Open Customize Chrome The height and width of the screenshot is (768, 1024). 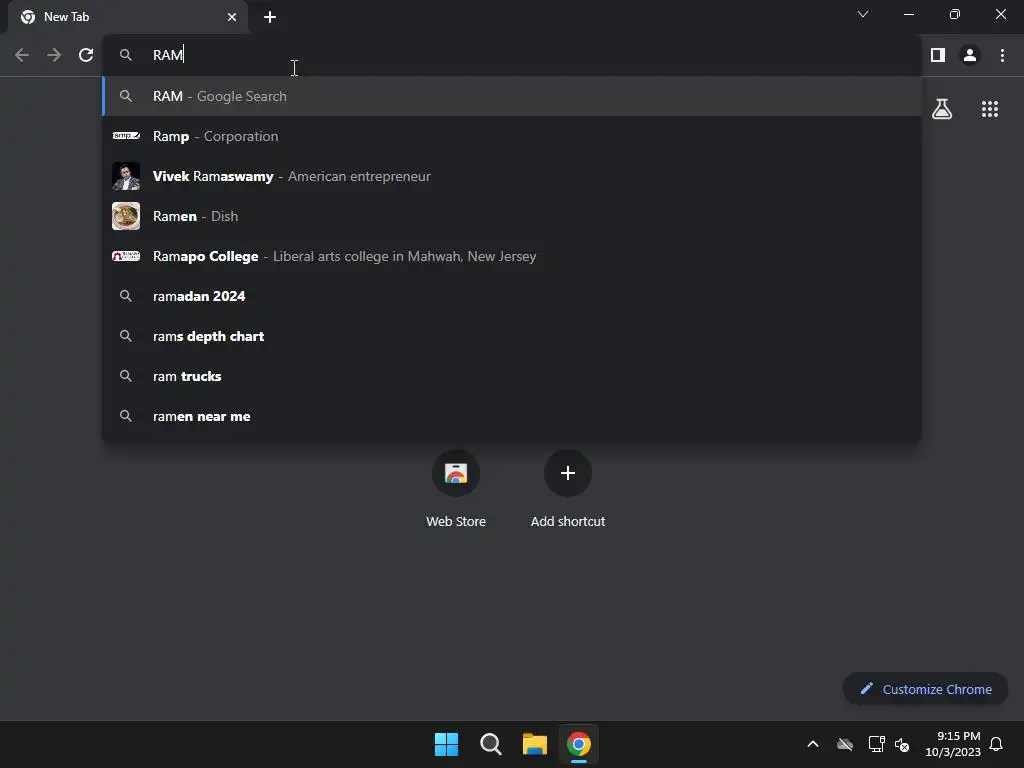tap(925, 689)
